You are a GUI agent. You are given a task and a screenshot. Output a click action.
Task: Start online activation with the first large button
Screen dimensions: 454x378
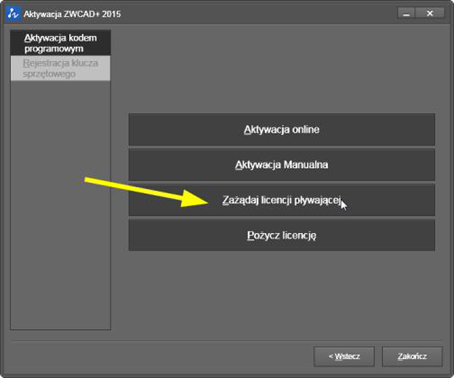(282, 129)
